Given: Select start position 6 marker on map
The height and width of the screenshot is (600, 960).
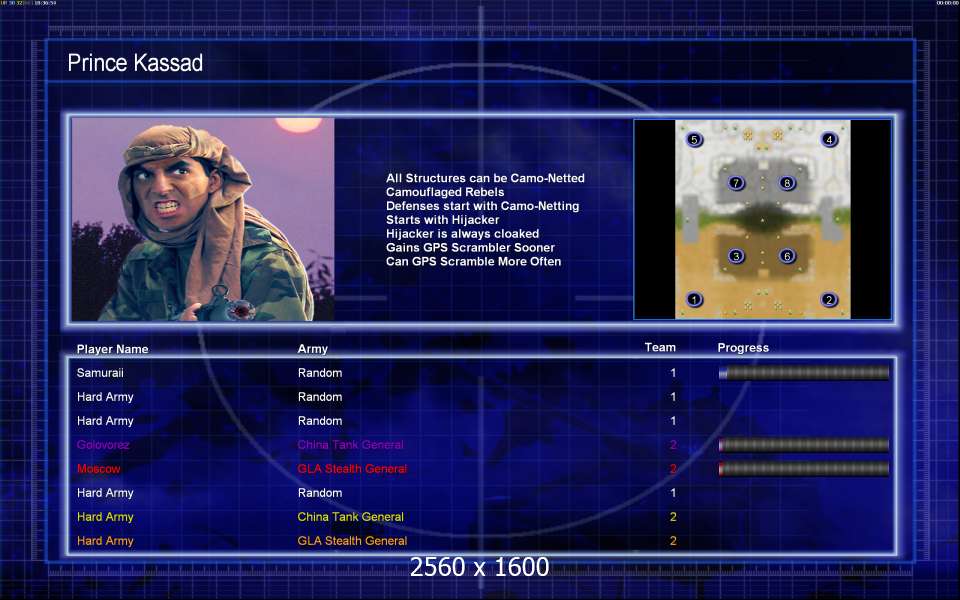Looking at the screenshot, I should pos(787,256).
